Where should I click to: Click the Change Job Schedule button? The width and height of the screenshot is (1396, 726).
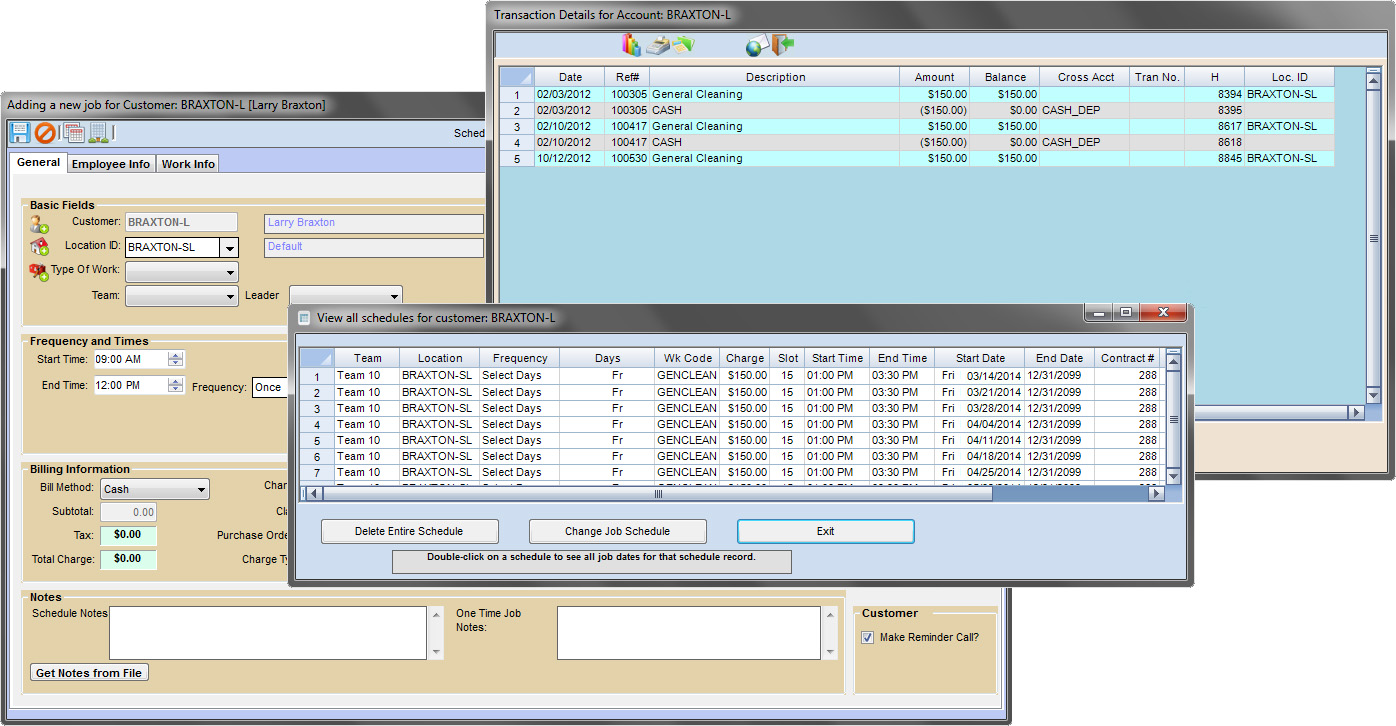point(617,531)
